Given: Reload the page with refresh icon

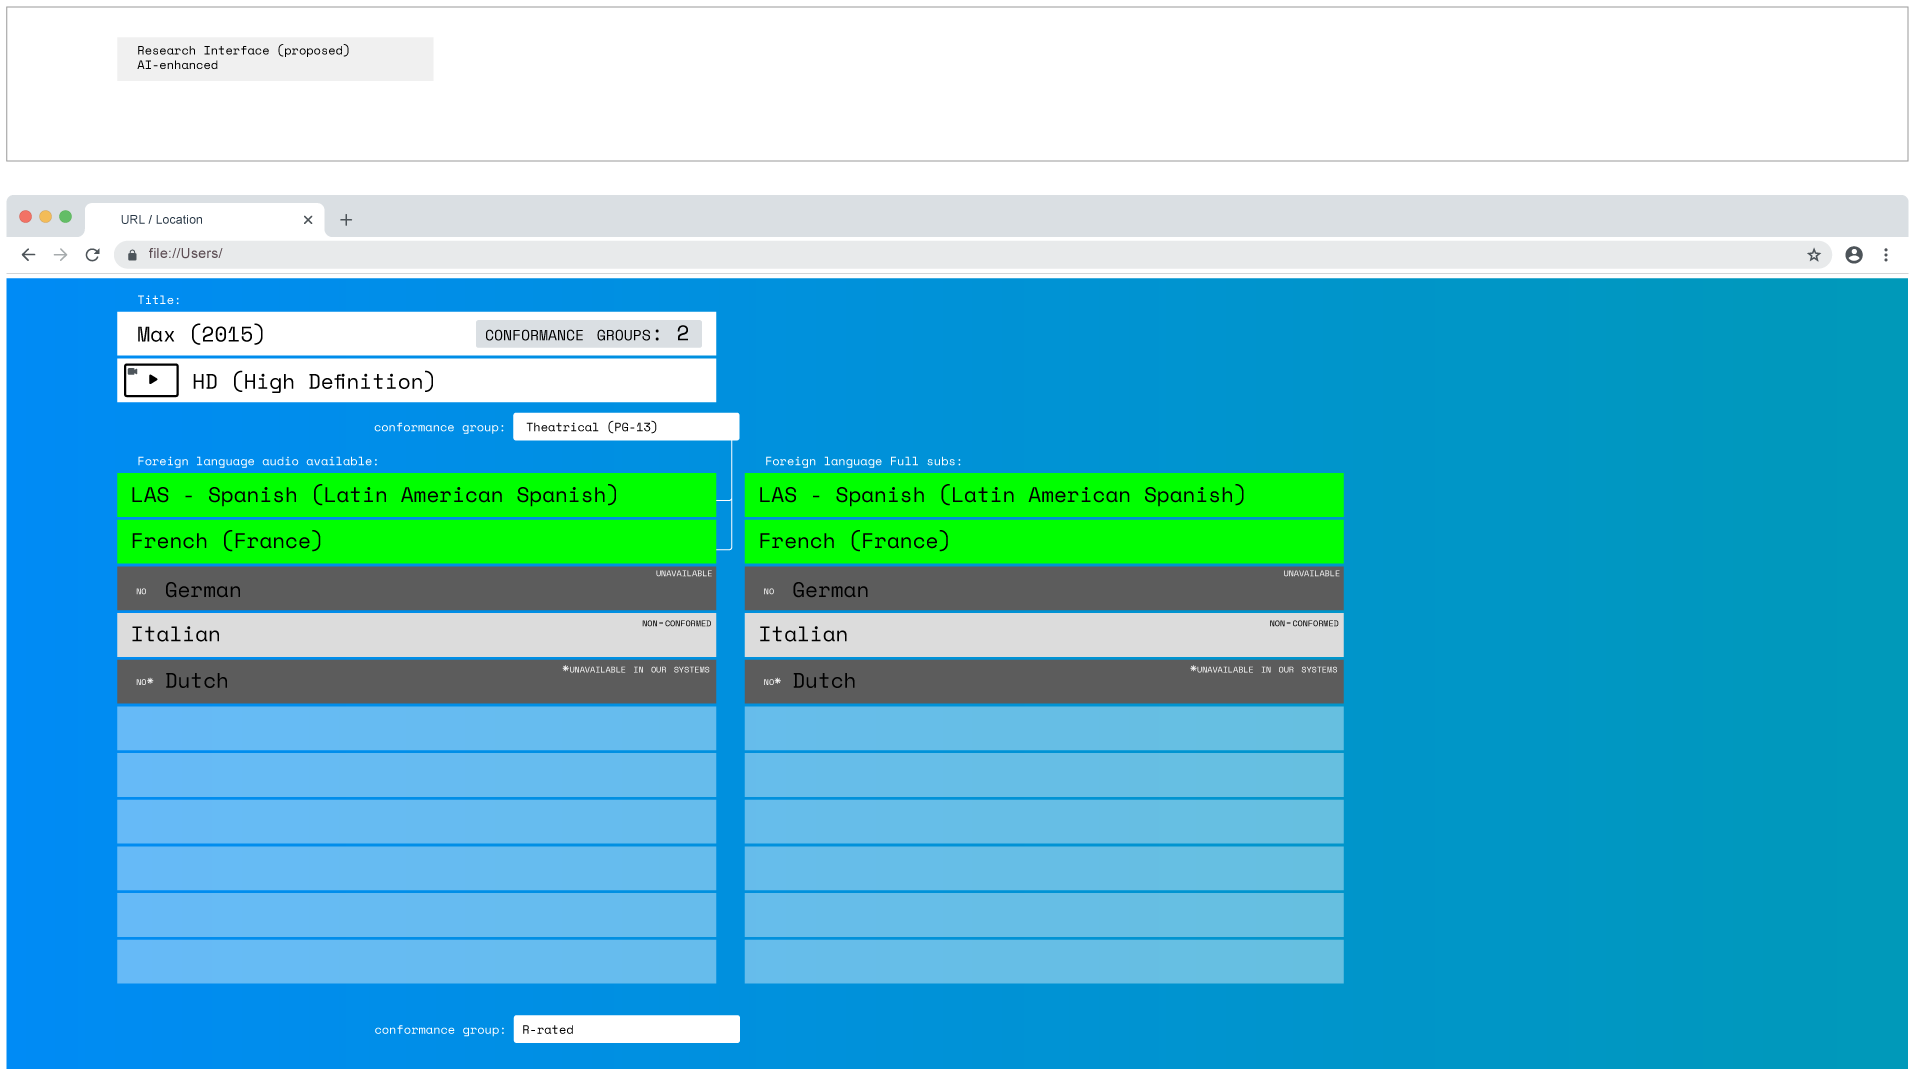Looking at the screenshot, I should (92, 255).
